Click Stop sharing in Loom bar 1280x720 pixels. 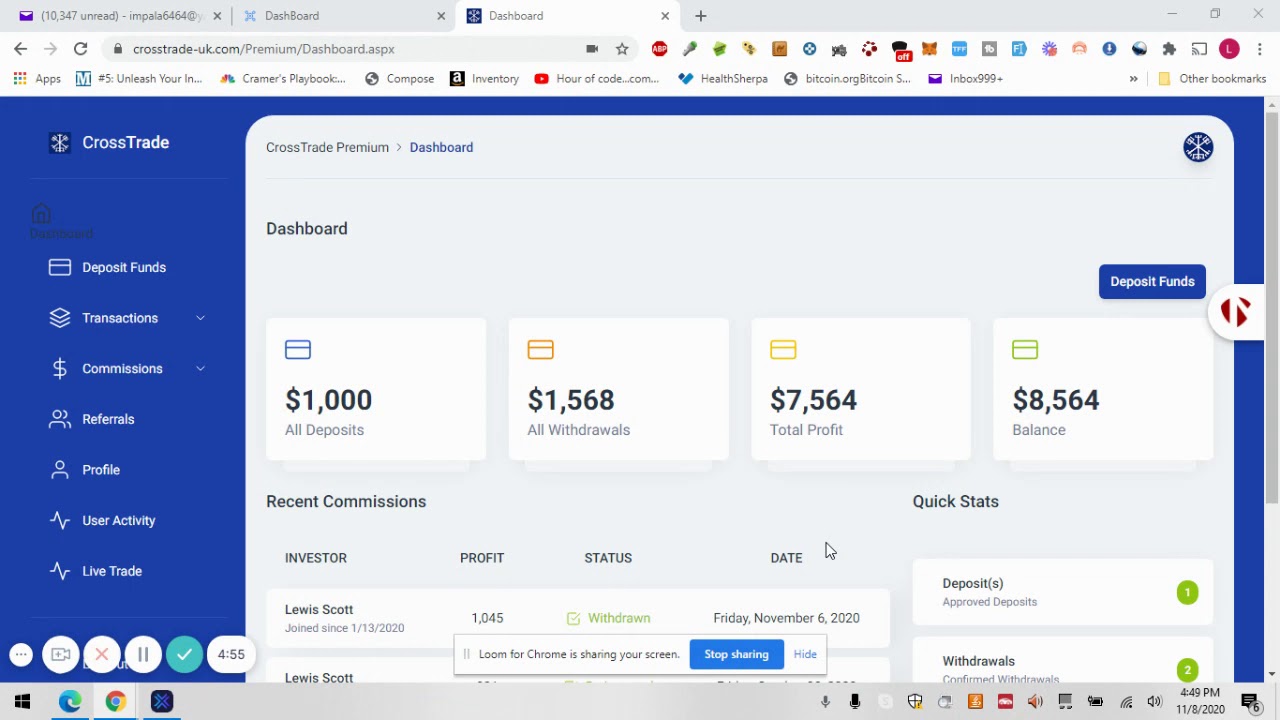click(x=736, y=654)
